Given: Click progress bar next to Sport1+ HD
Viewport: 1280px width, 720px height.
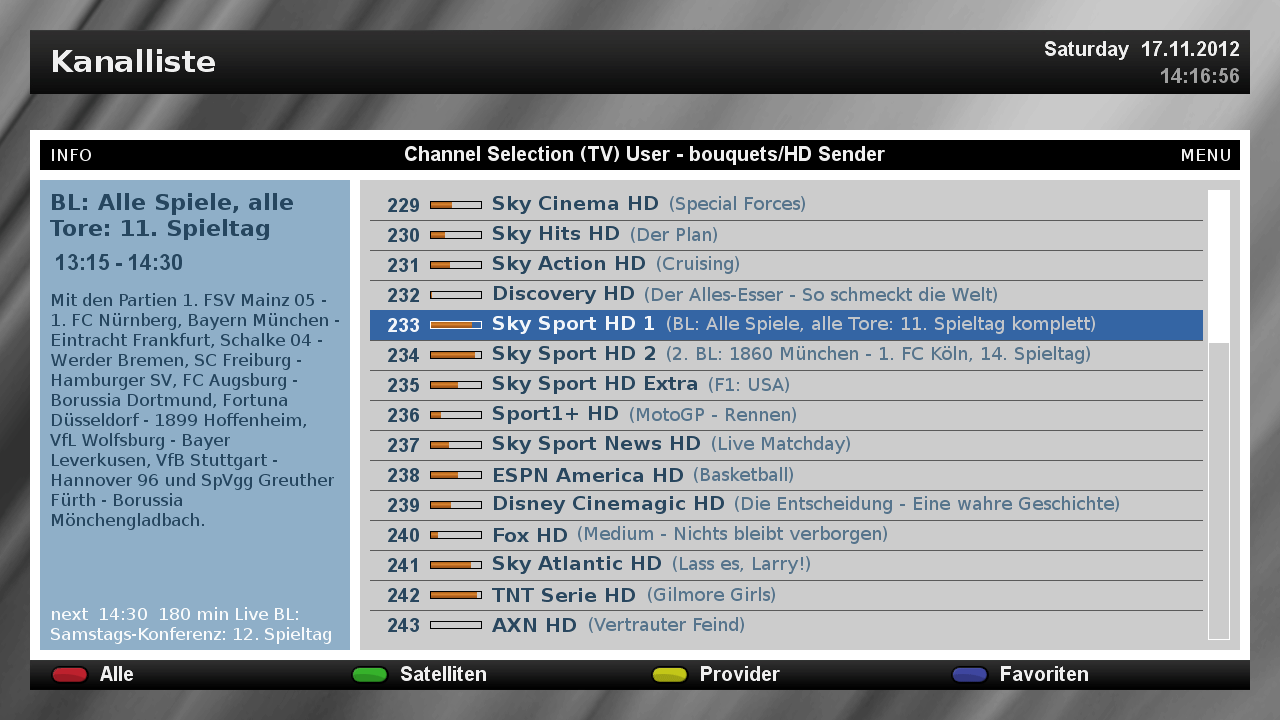Looking at the screenshot, I should pos(456,415).
